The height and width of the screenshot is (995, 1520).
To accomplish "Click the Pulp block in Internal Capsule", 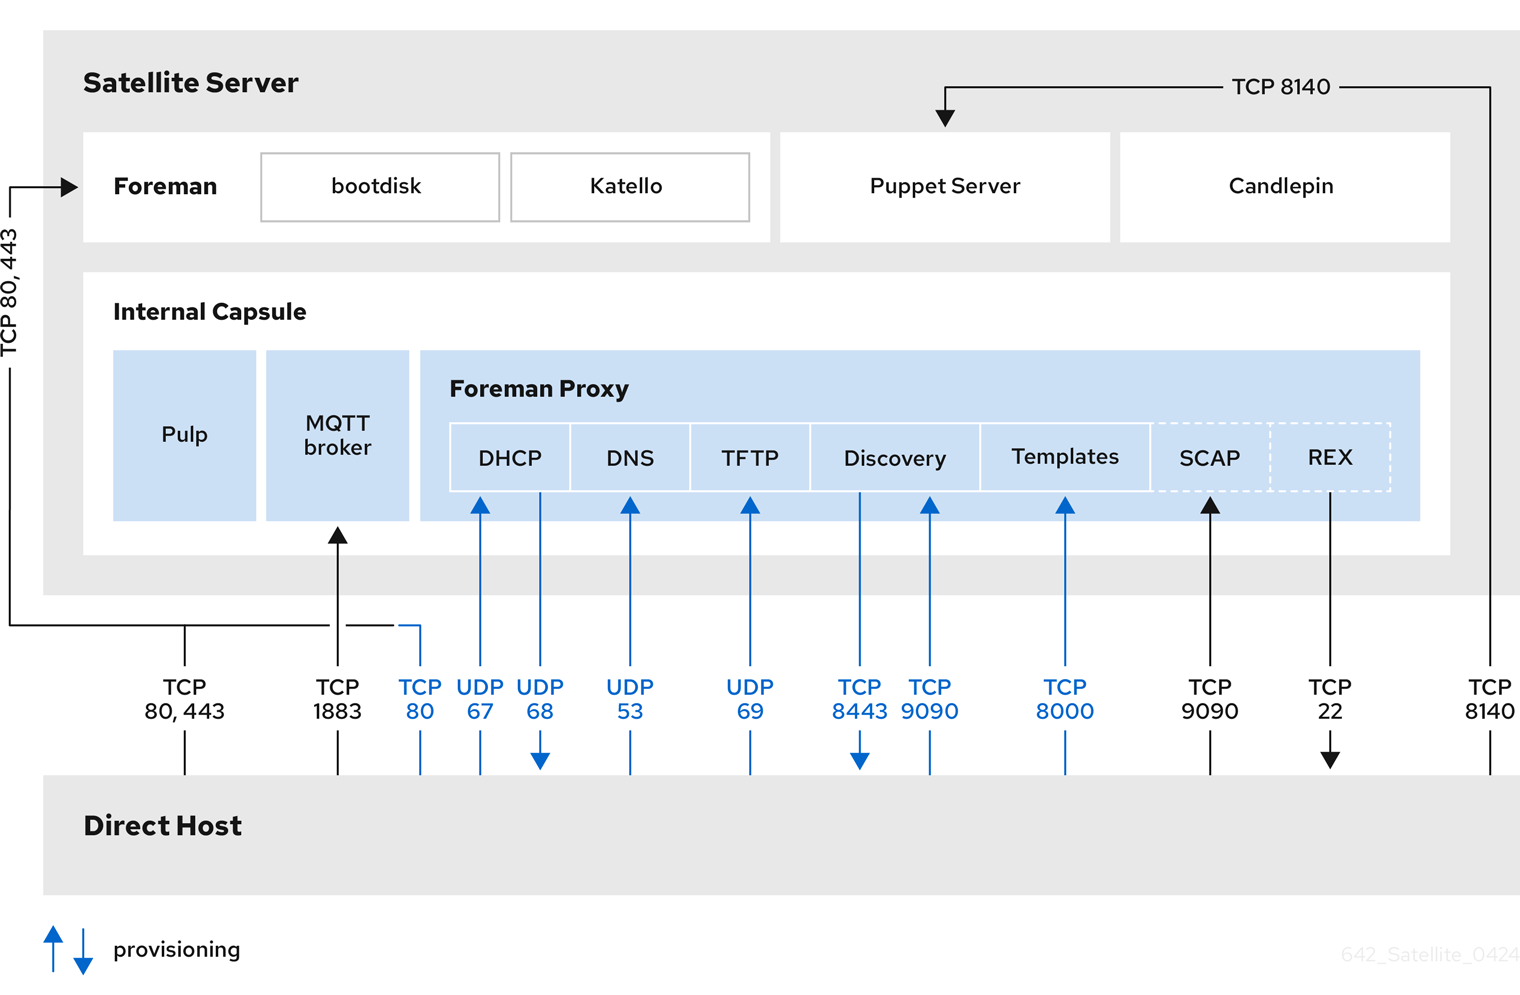I will point(185,435).
